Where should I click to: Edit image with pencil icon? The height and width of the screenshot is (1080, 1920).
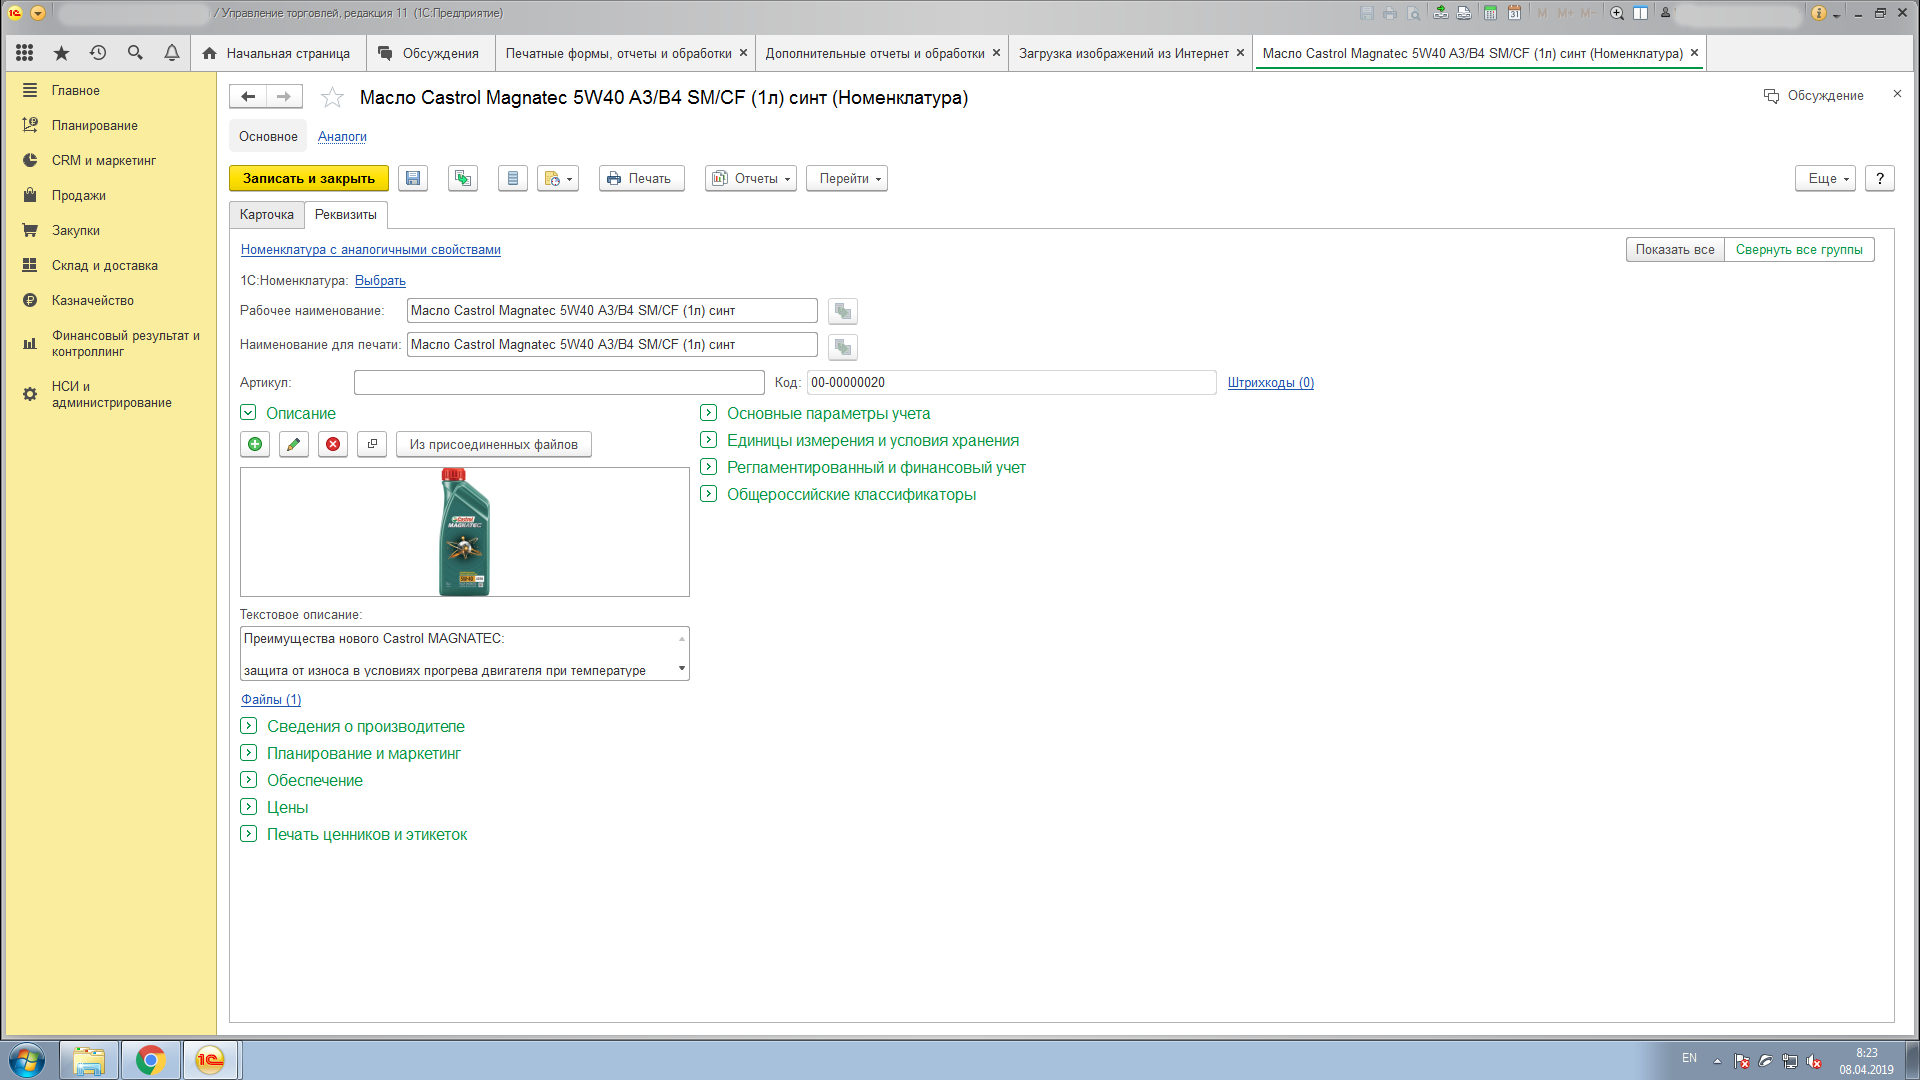point(293,444)
